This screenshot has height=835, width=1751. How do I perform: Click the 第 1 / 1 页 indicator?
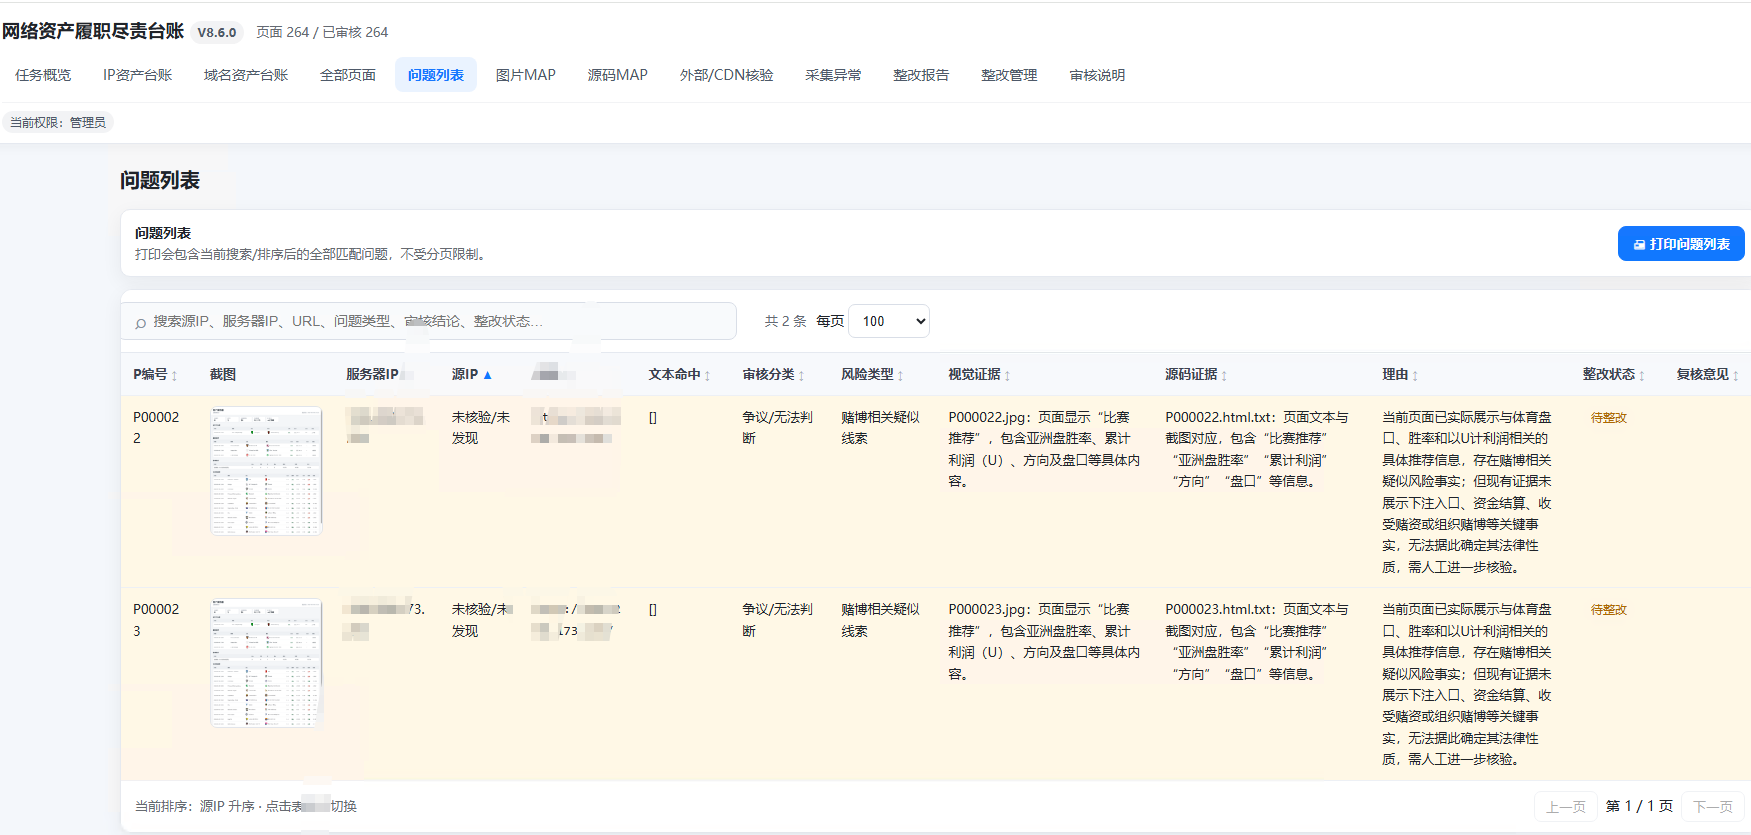pos(1639,806)
